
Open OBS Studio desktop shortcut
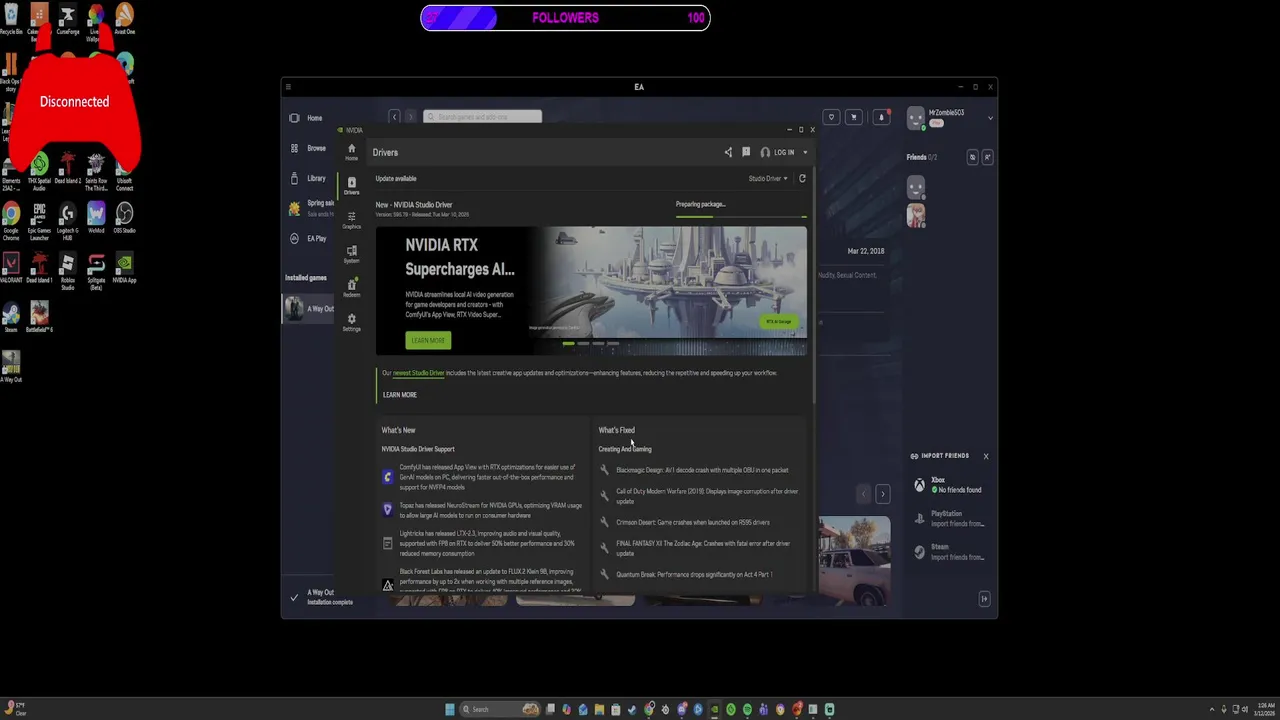[124, 218]
